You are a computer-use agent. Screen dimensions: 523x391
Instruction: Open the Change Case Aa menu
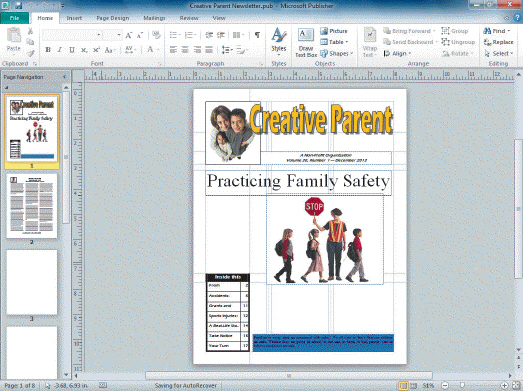[109, 50]
